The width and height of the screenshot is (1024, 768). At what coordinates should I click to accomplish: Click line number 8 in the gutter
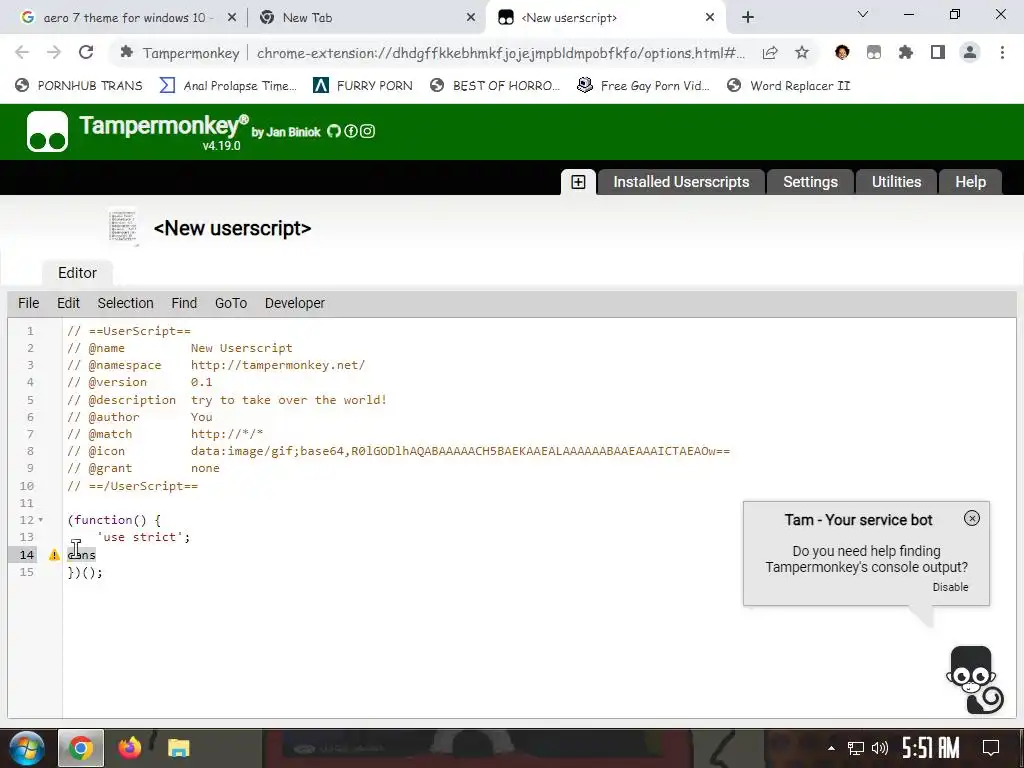pyautogui.click(x=30, y=451)
